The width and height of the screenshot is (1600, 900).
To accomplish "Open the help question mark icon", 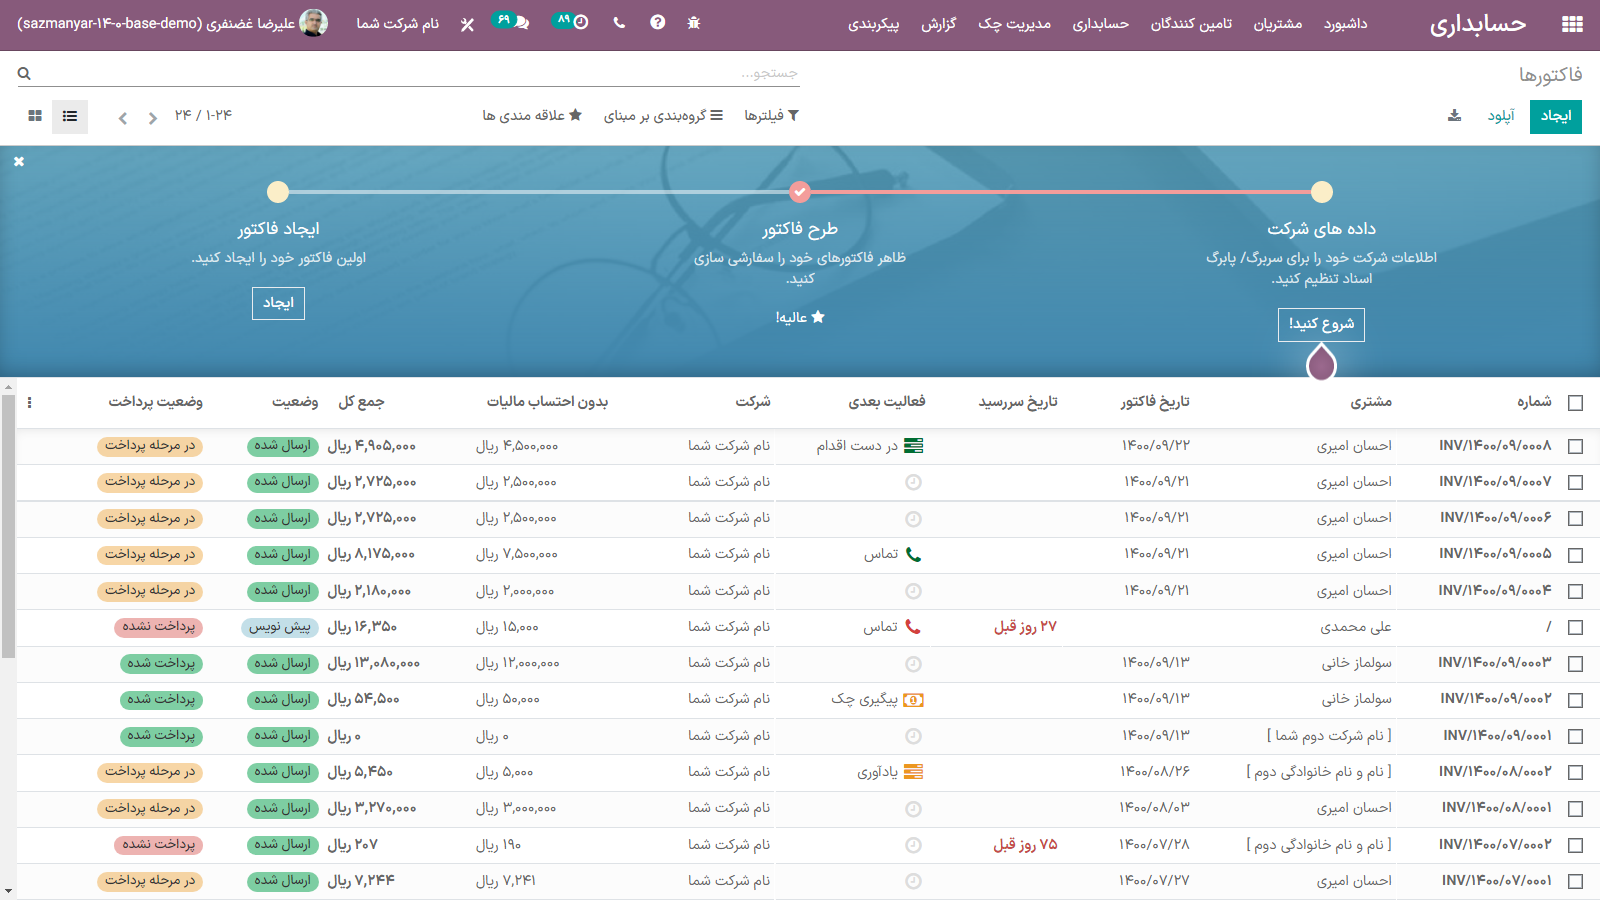I will (x=657, y=23).
